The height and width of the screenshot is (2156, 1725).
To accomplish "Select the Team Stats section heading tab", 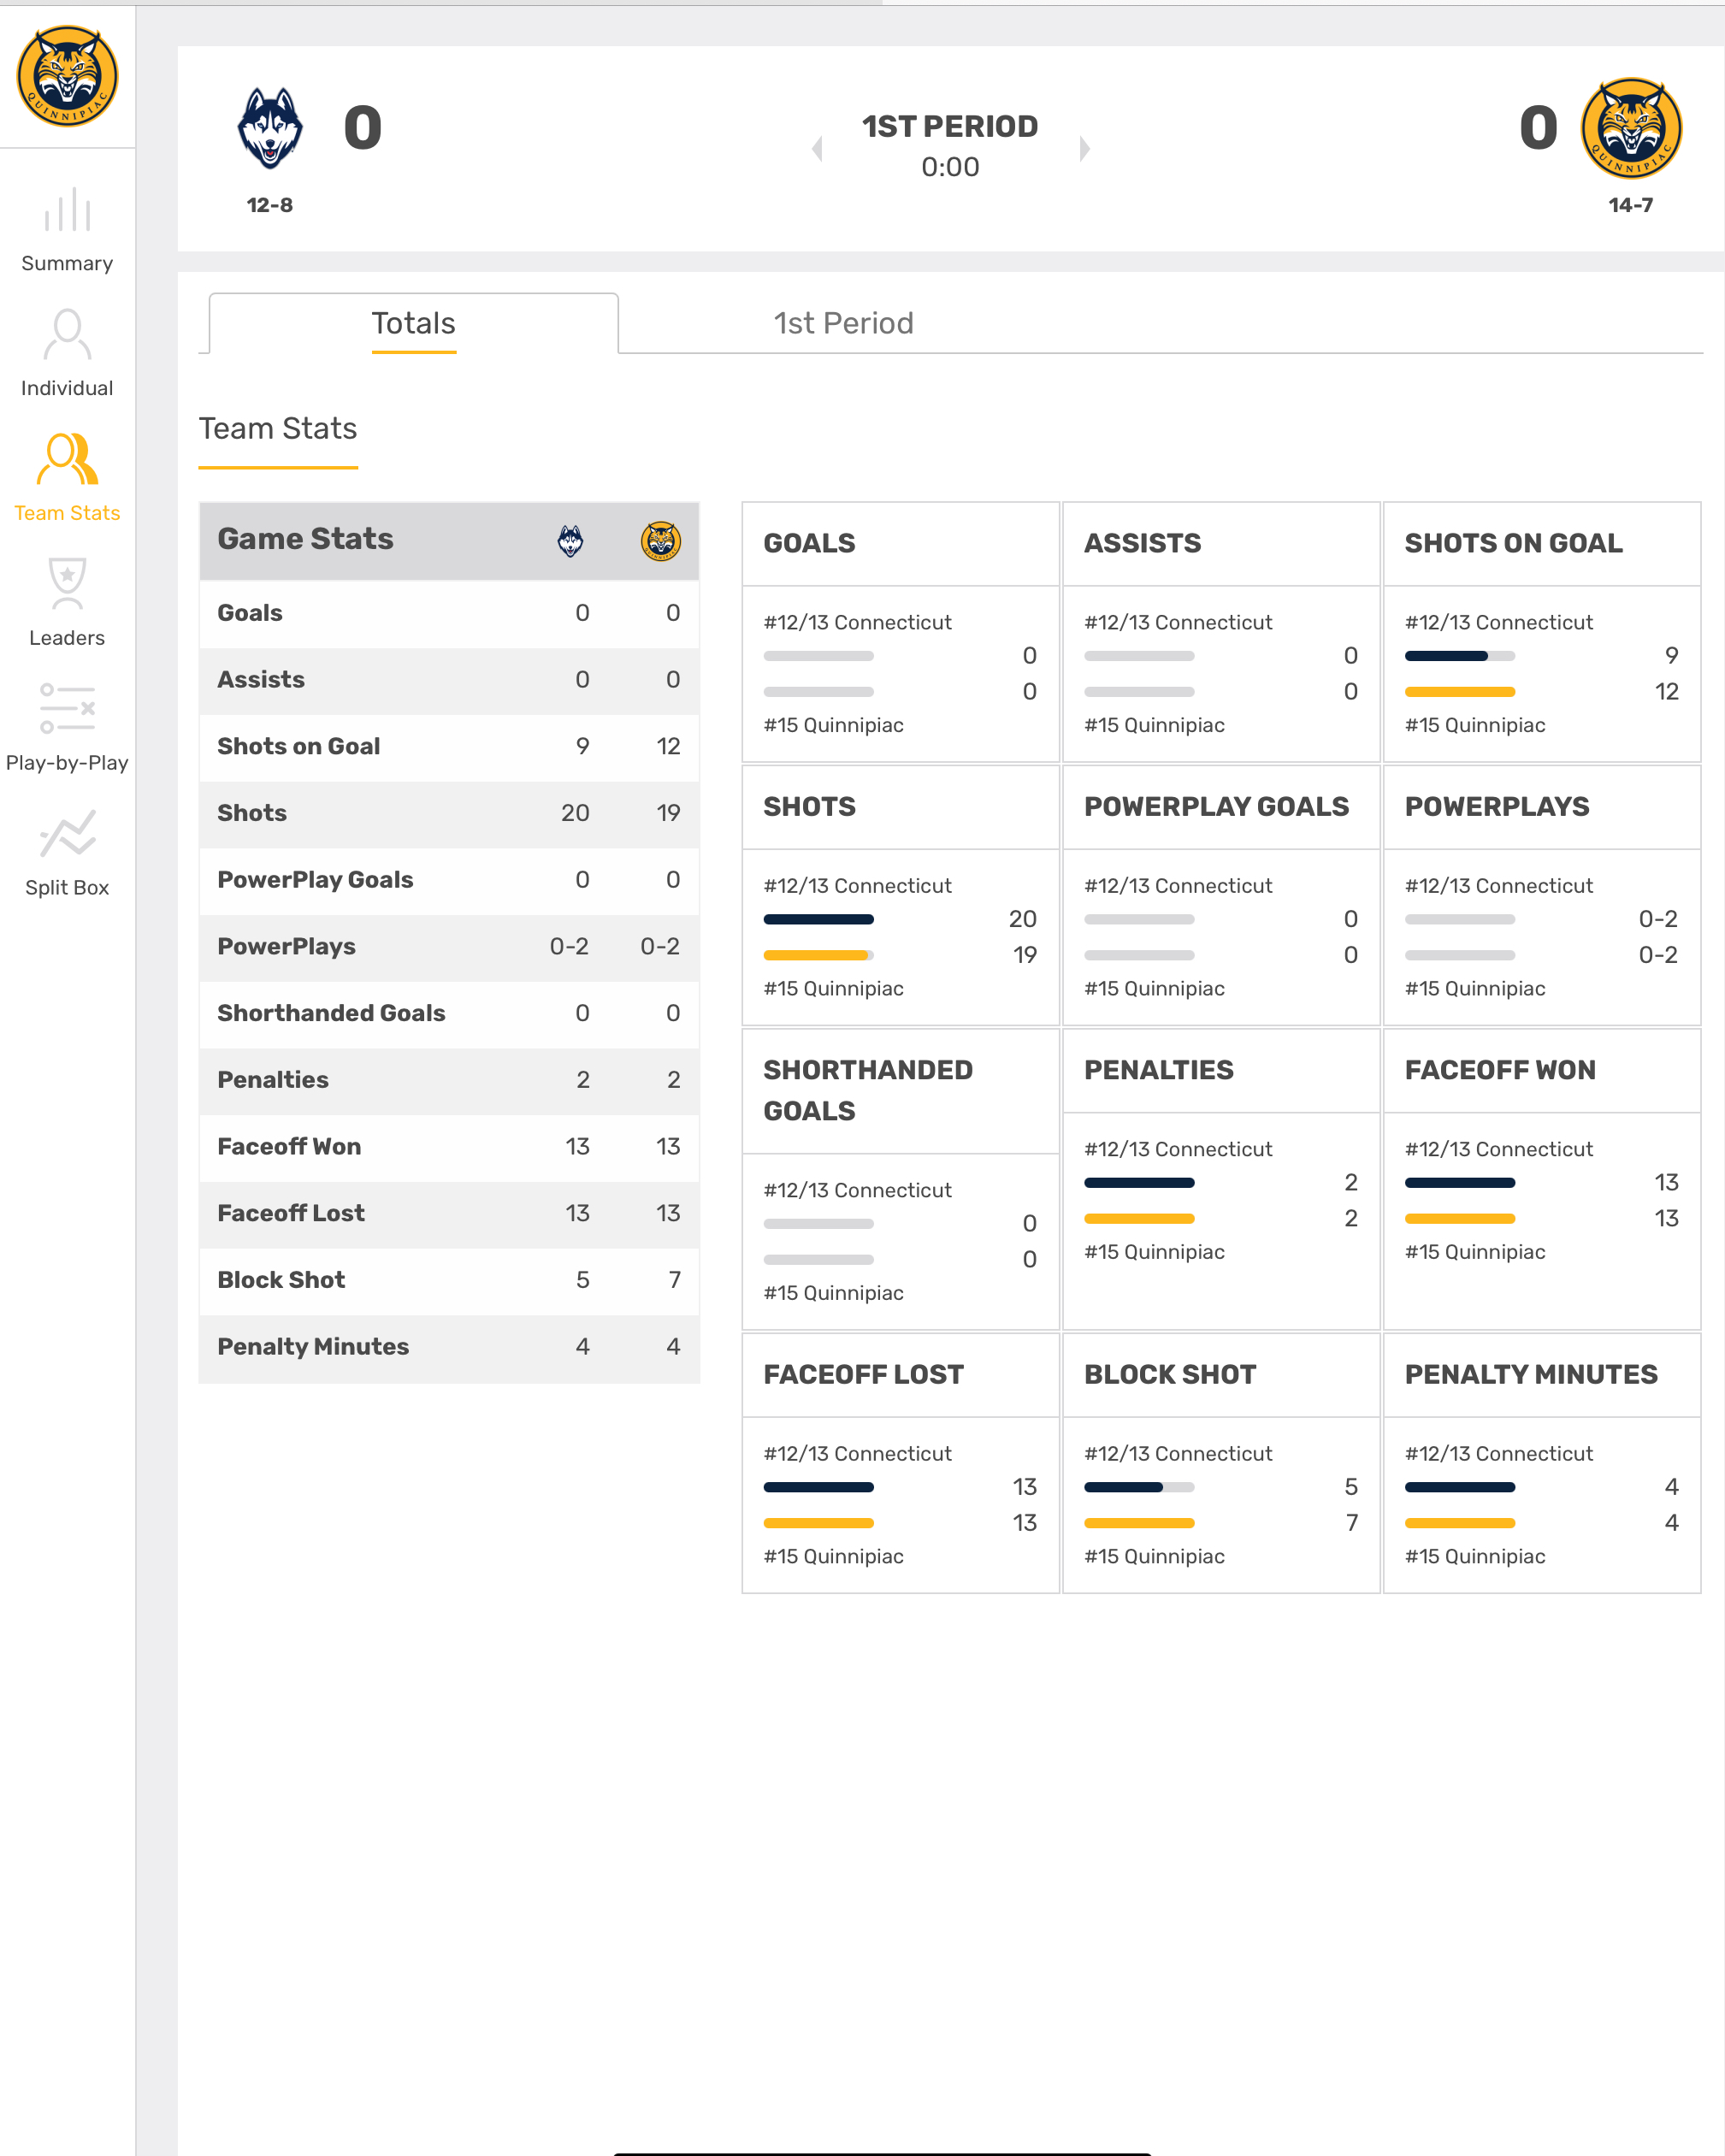I will [278, 429].
